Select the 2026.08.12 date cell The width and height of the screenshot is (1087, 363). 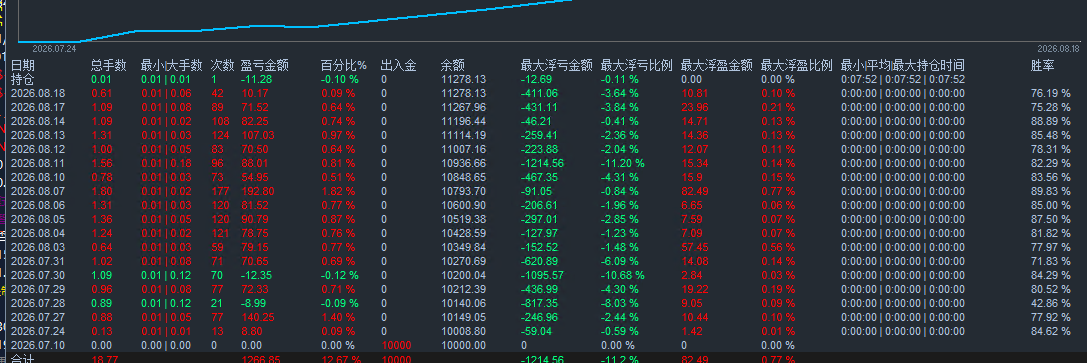pos(39,149)
